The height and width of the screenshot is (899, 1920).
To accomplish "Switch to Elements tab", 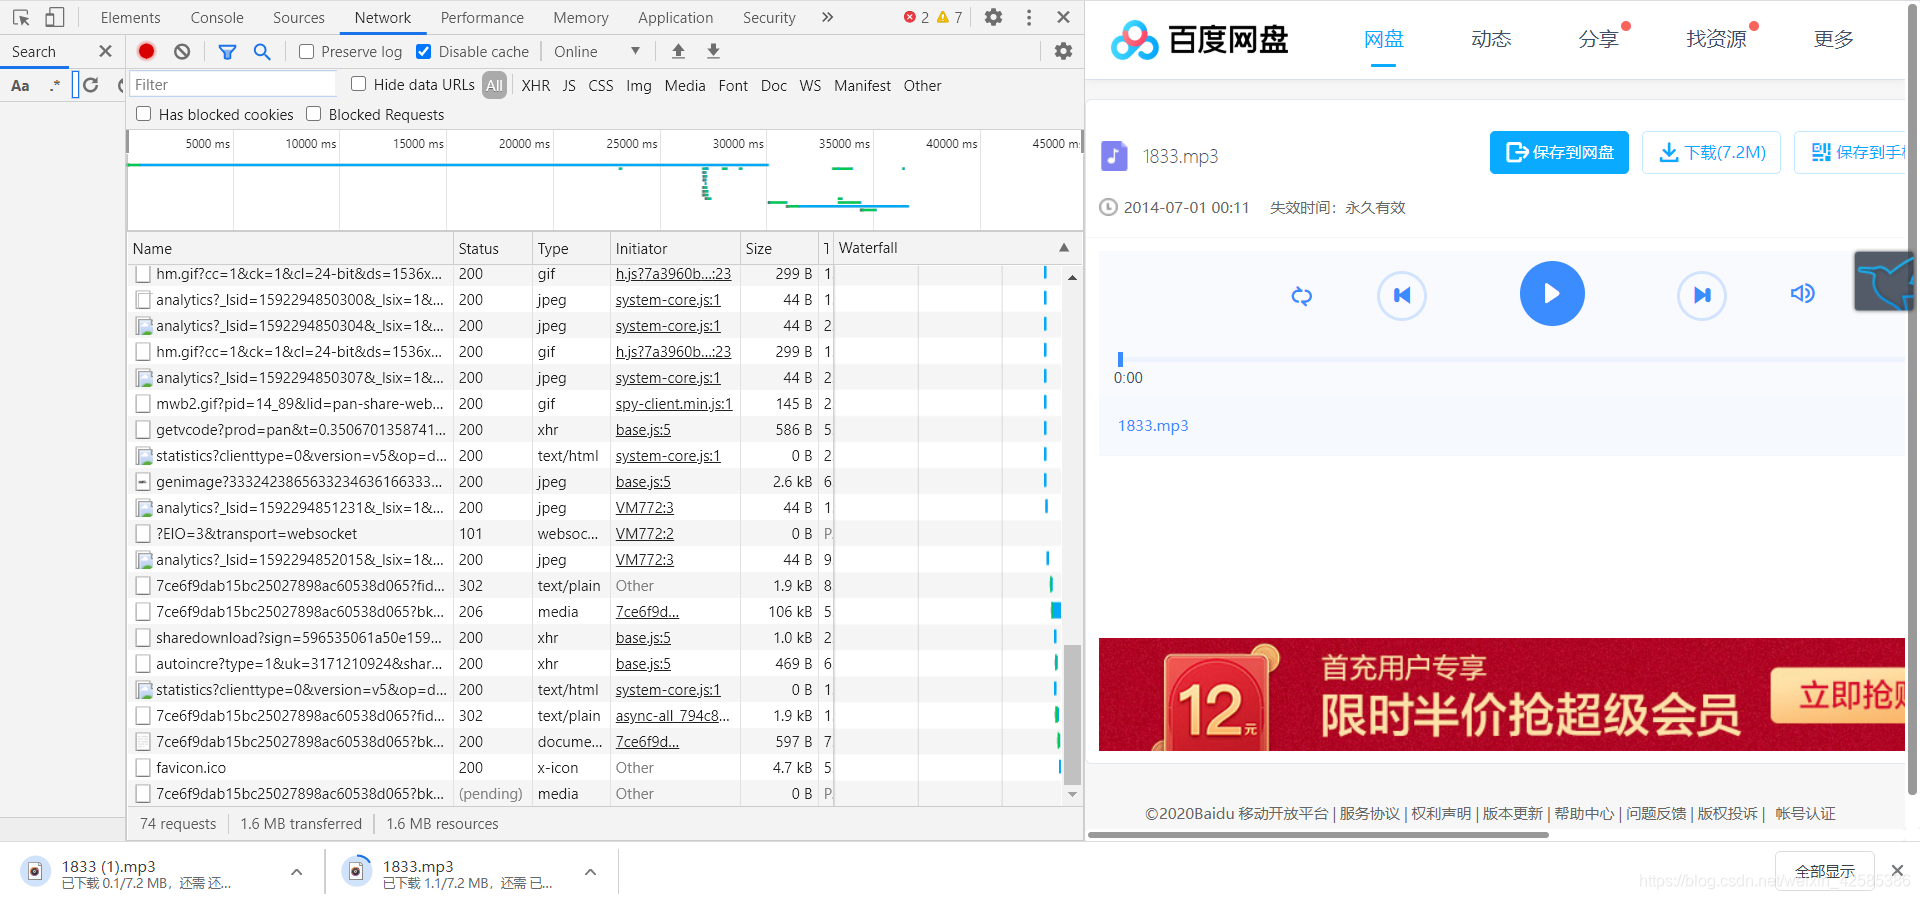I will [x=130, y=17].
